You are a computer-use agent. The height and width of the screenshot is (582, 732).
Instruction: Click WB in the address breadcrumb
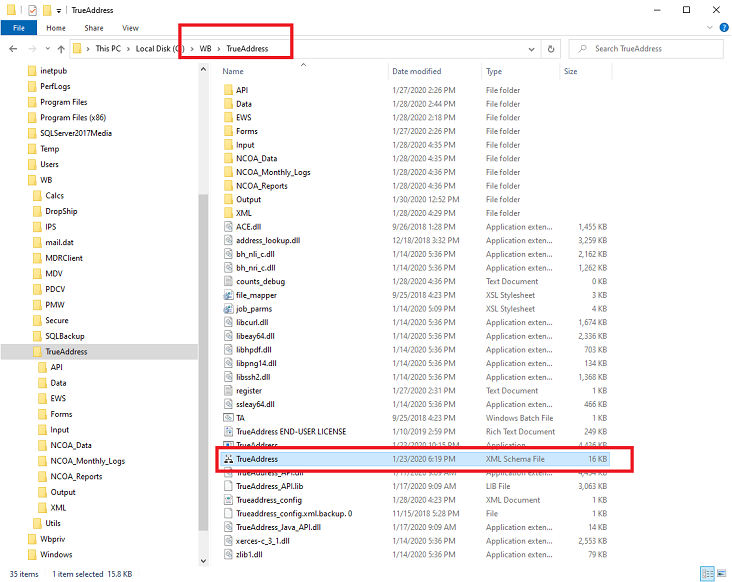205,49
